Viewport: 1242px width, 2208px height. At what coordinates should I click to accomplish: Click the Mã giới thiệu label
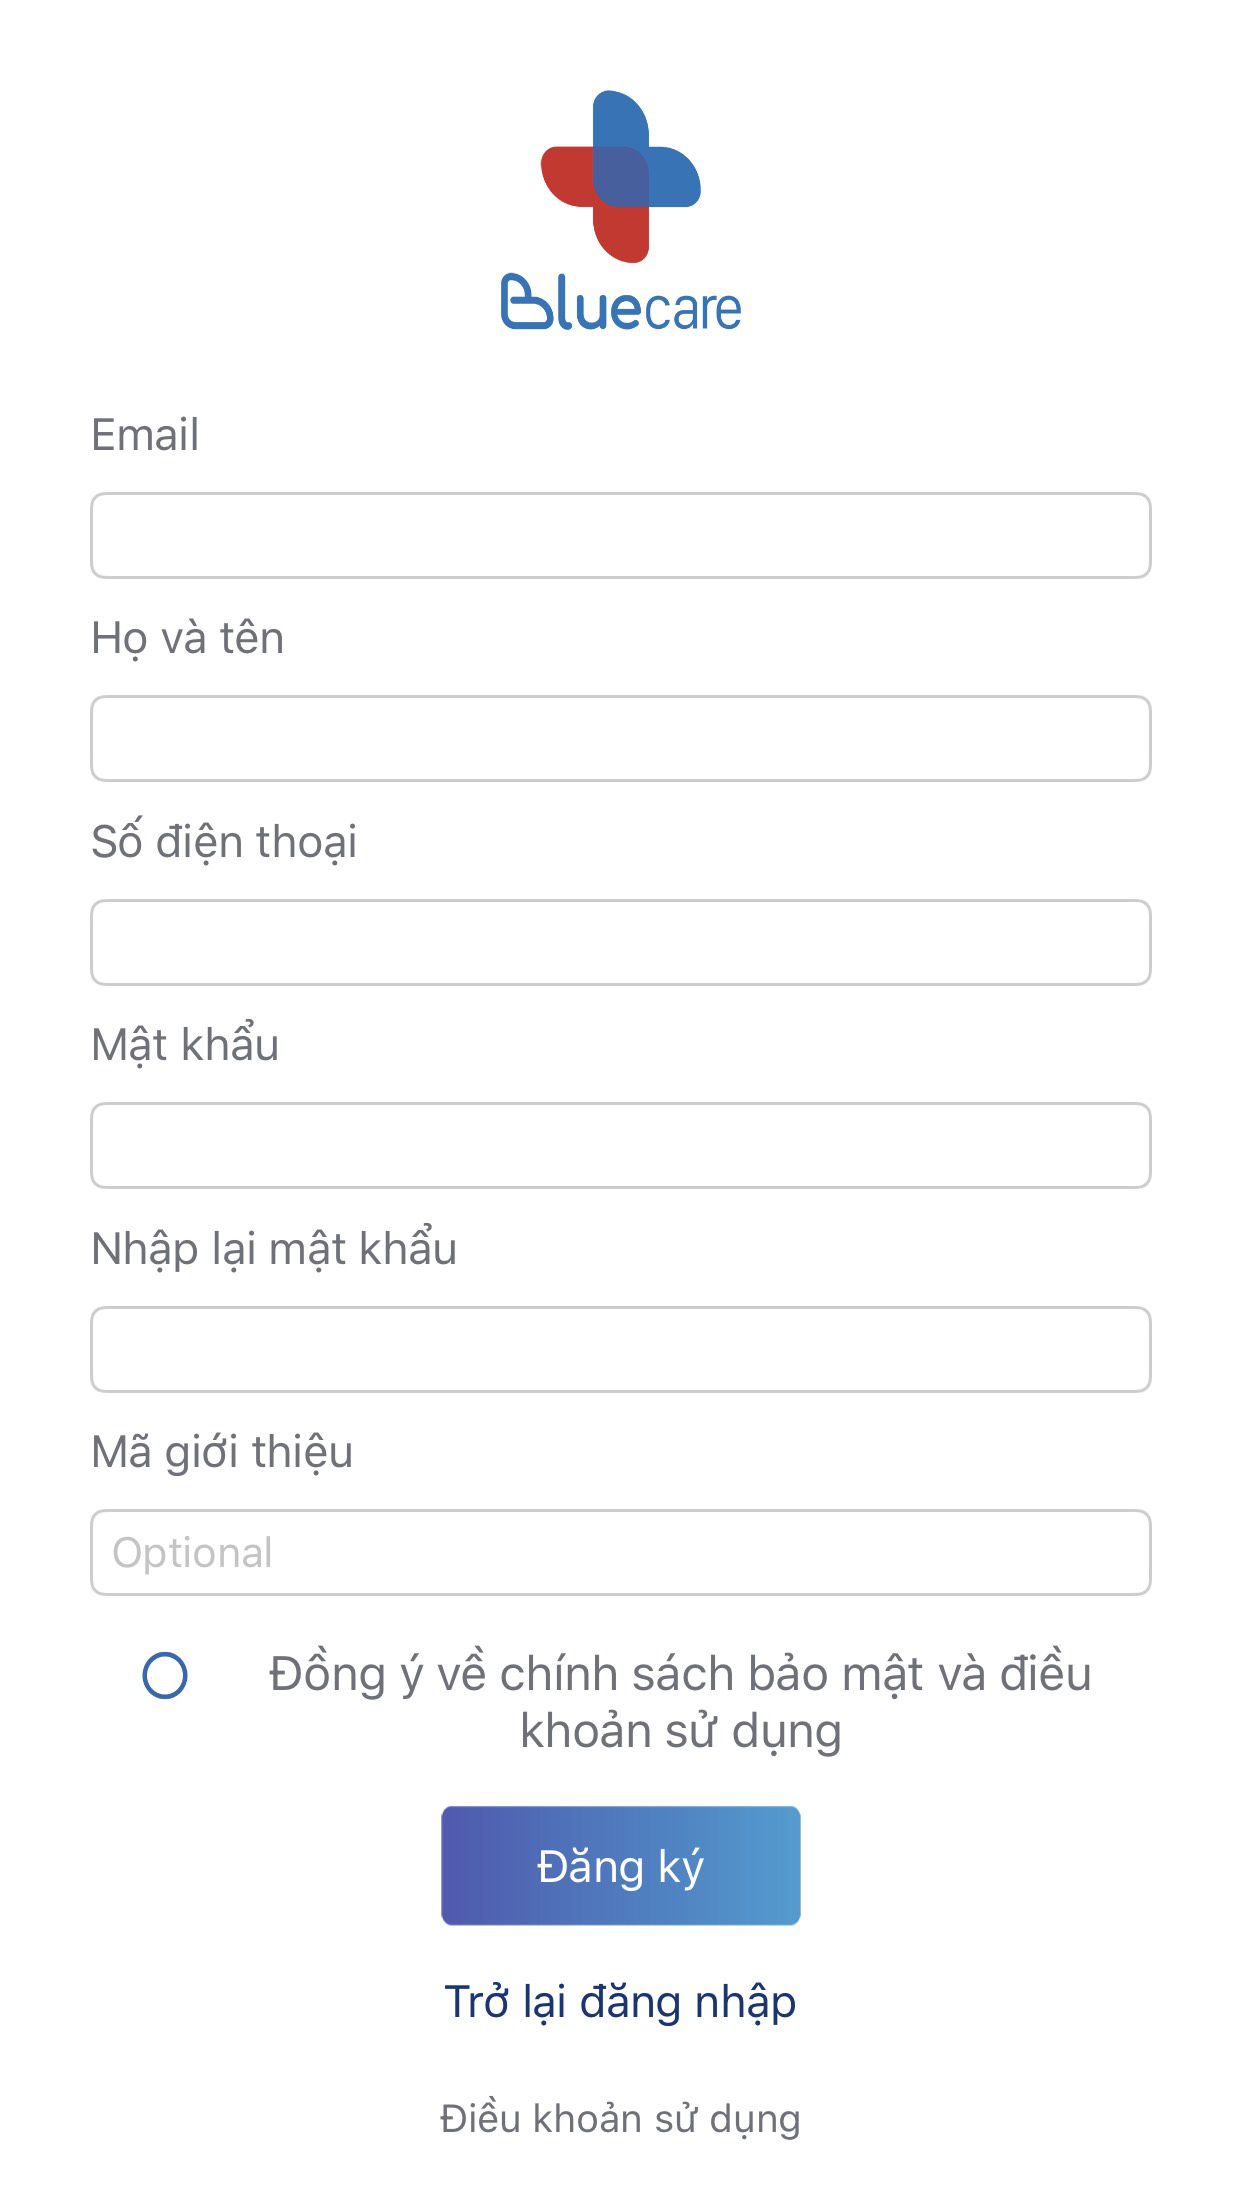[x=222, y=1452]
